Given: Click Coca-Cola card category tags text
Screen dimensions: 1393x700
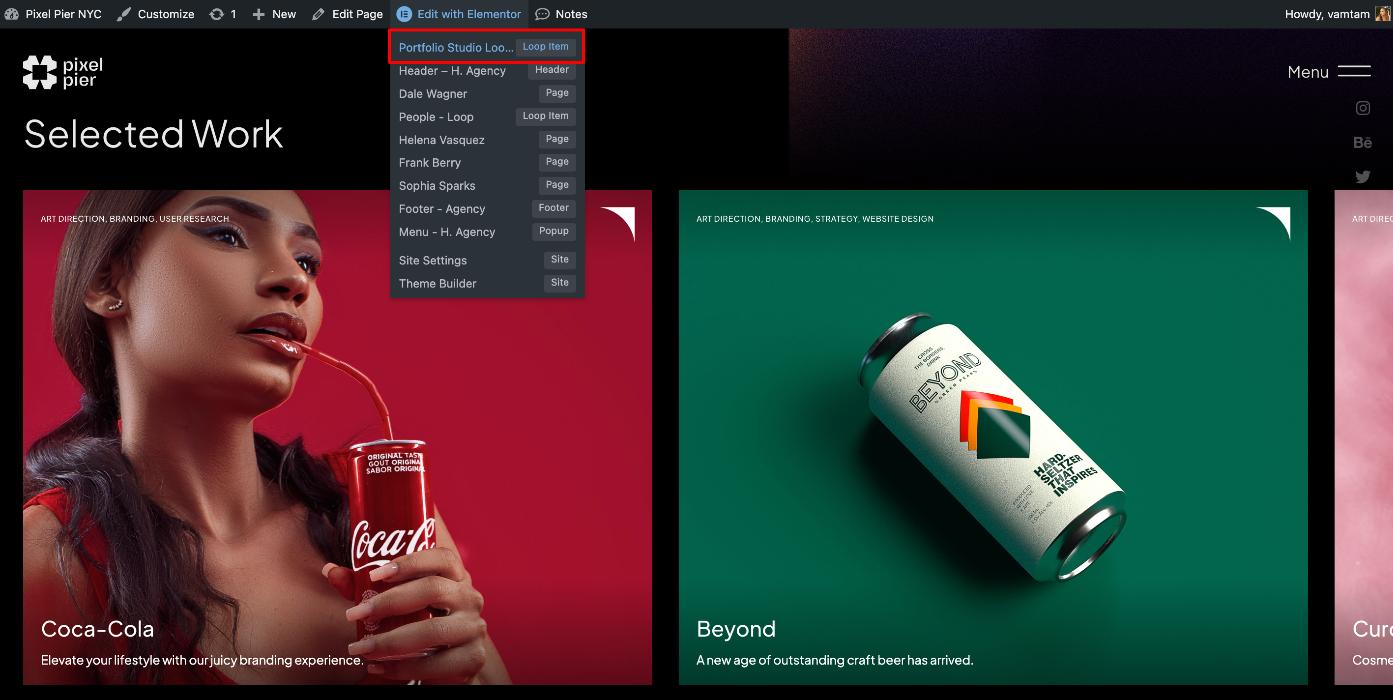Looking at the screenshot, I should click(x=135, y=219).
